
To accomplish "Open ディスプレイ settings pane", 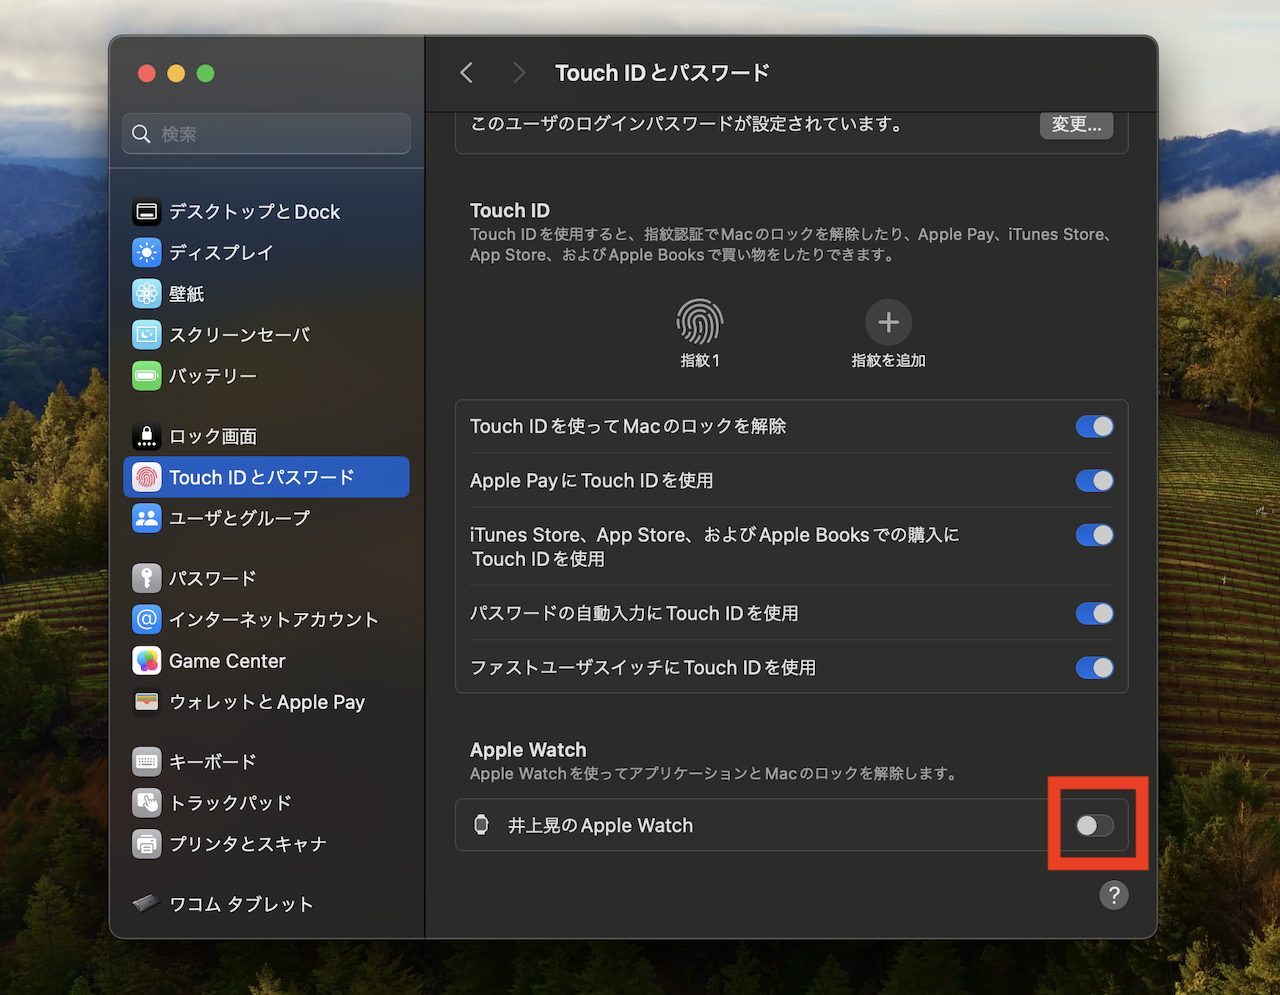I will coord(266,252).
